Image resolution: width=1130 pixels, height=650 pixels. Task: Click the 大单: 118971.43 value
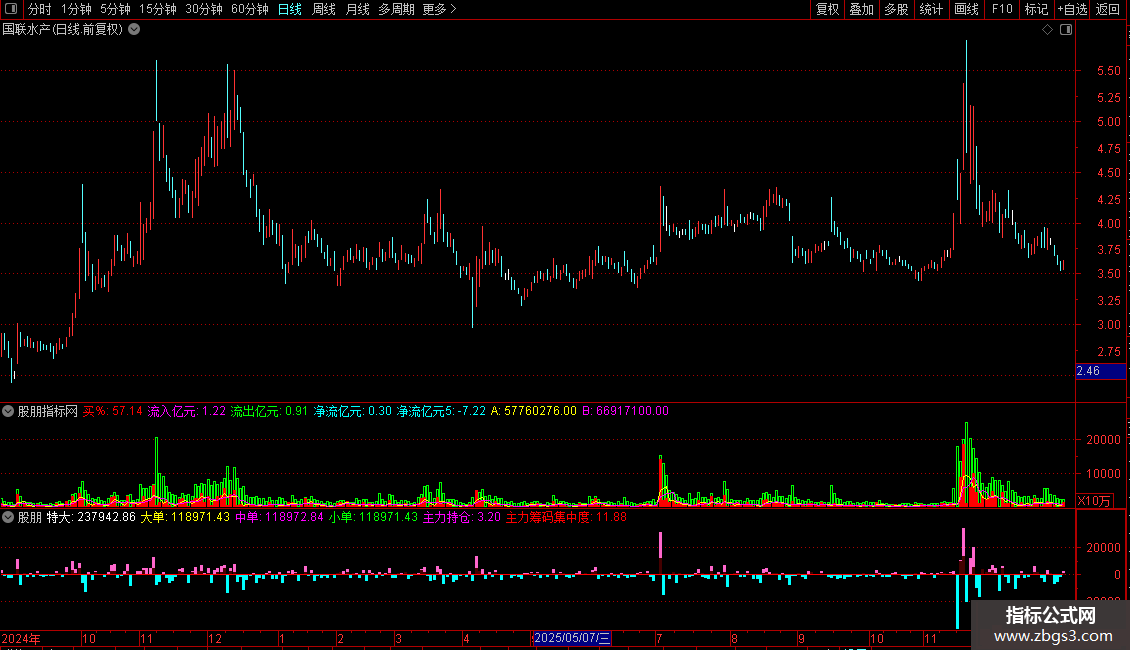[185, 517]
